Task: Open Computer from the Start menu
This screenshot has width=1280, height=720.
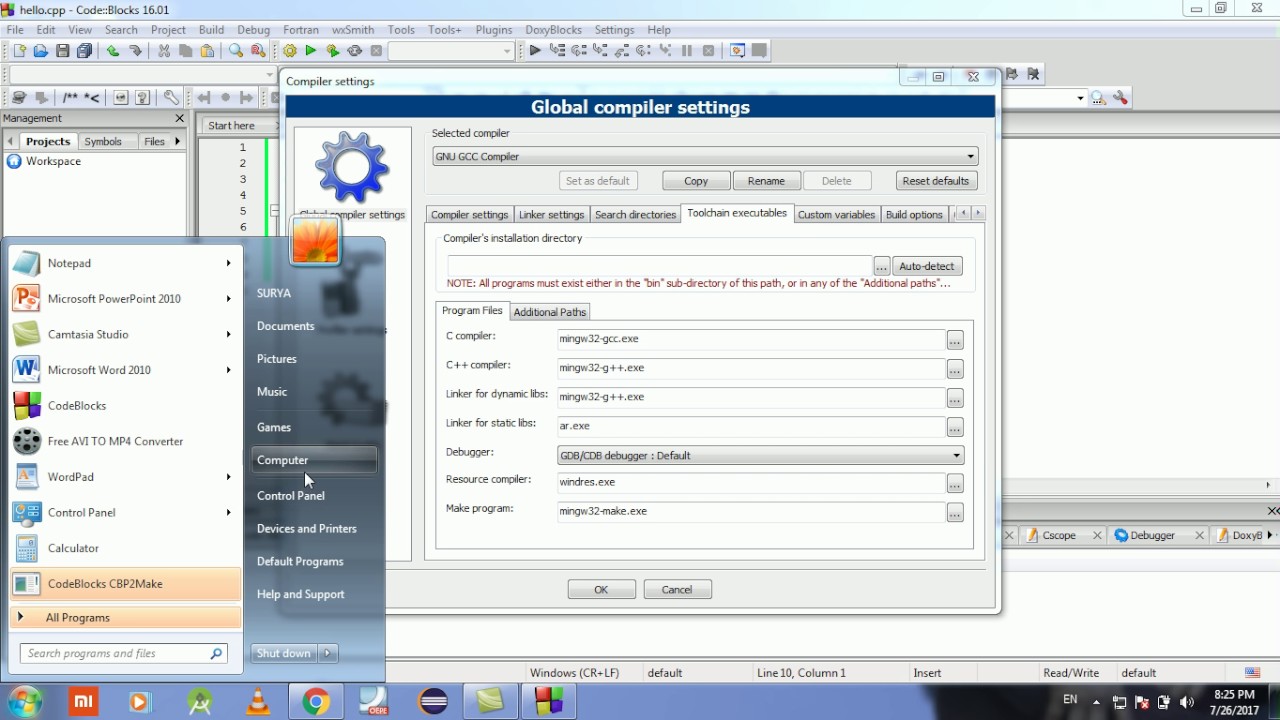Action: pyautogui.click(x=314, y=460)
